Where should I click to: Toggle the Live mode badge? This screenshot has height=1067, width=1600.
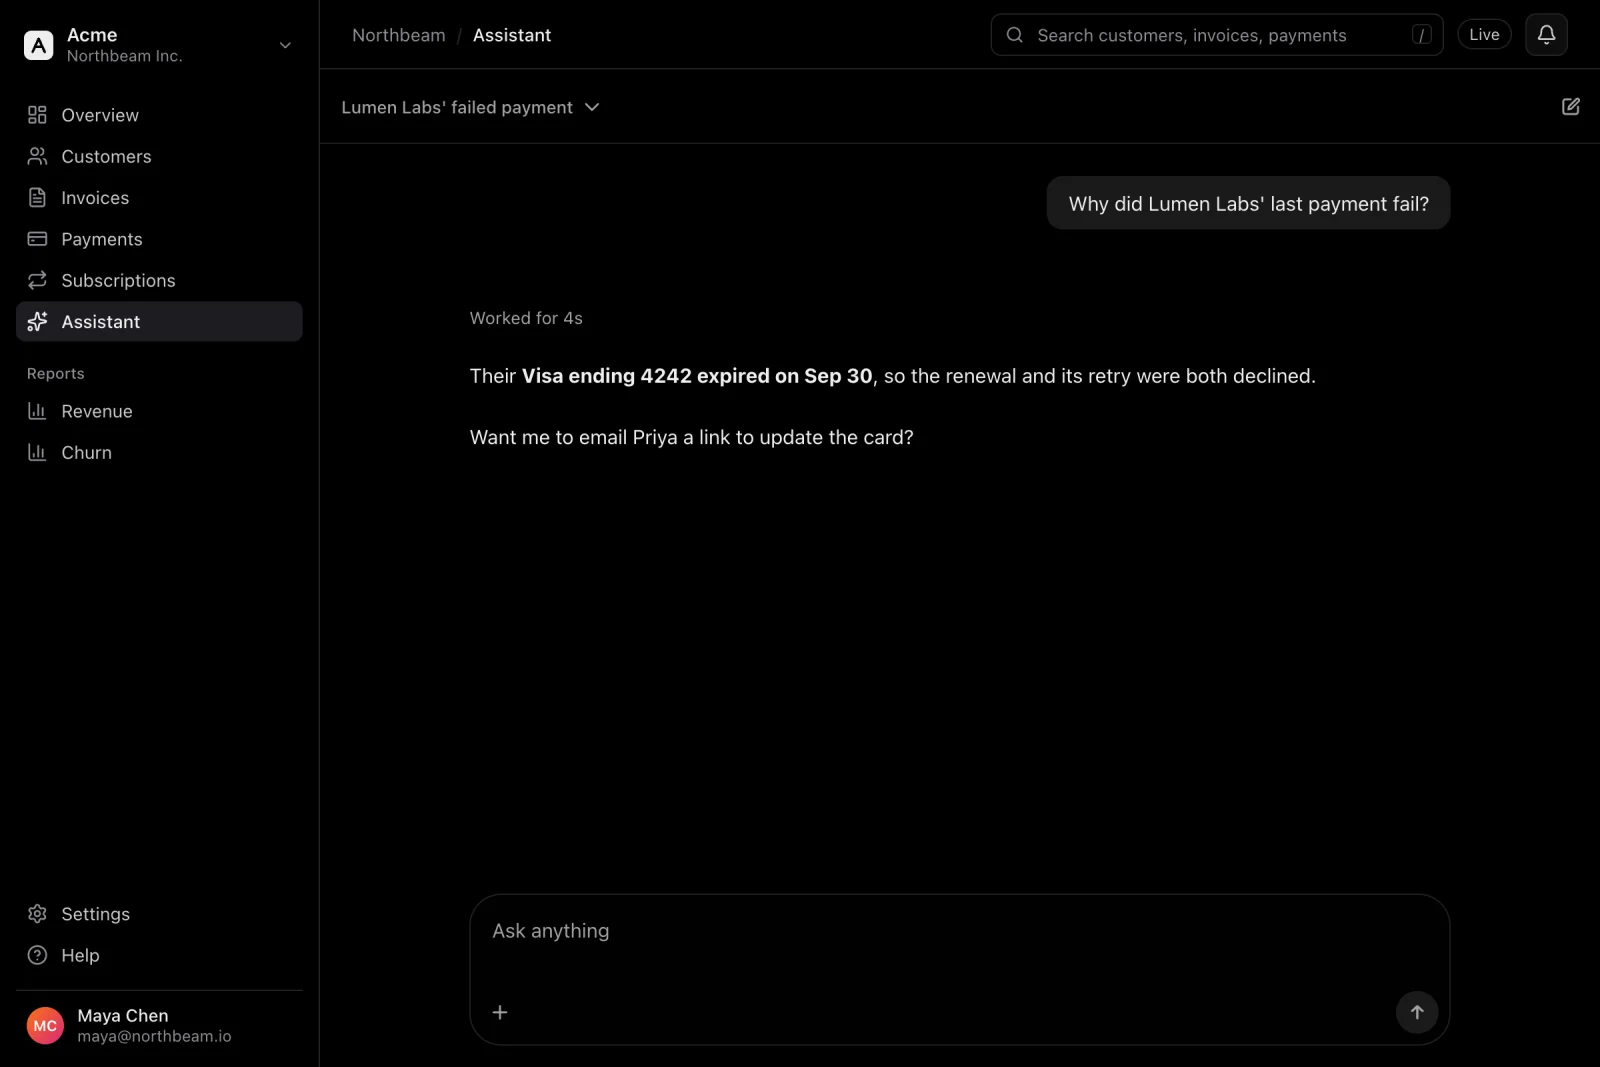1484,35
